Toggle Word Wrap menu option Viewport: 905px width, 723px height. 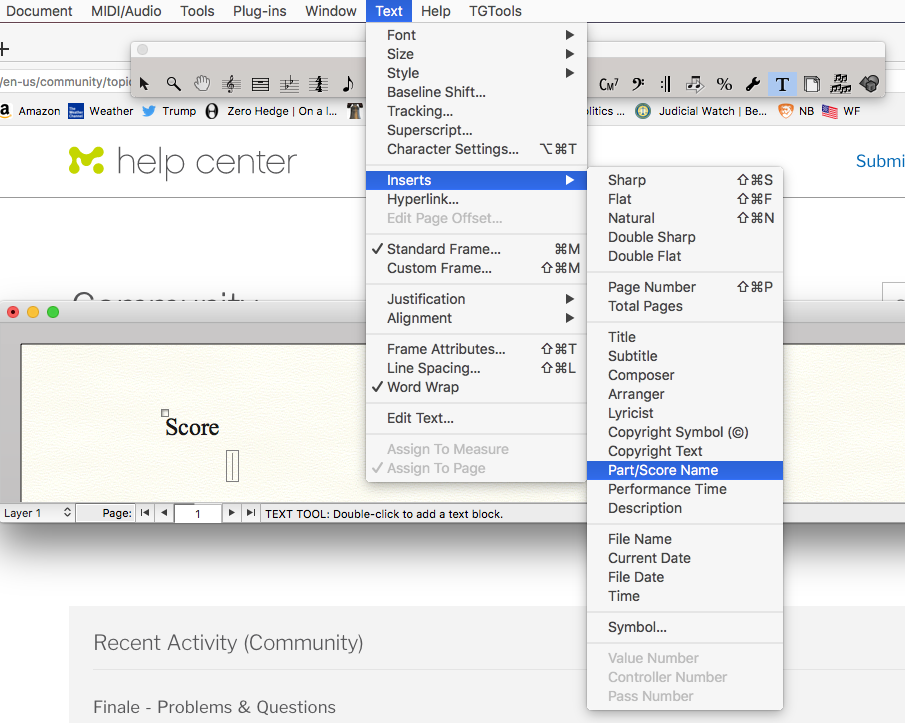[x=423, y=387]
